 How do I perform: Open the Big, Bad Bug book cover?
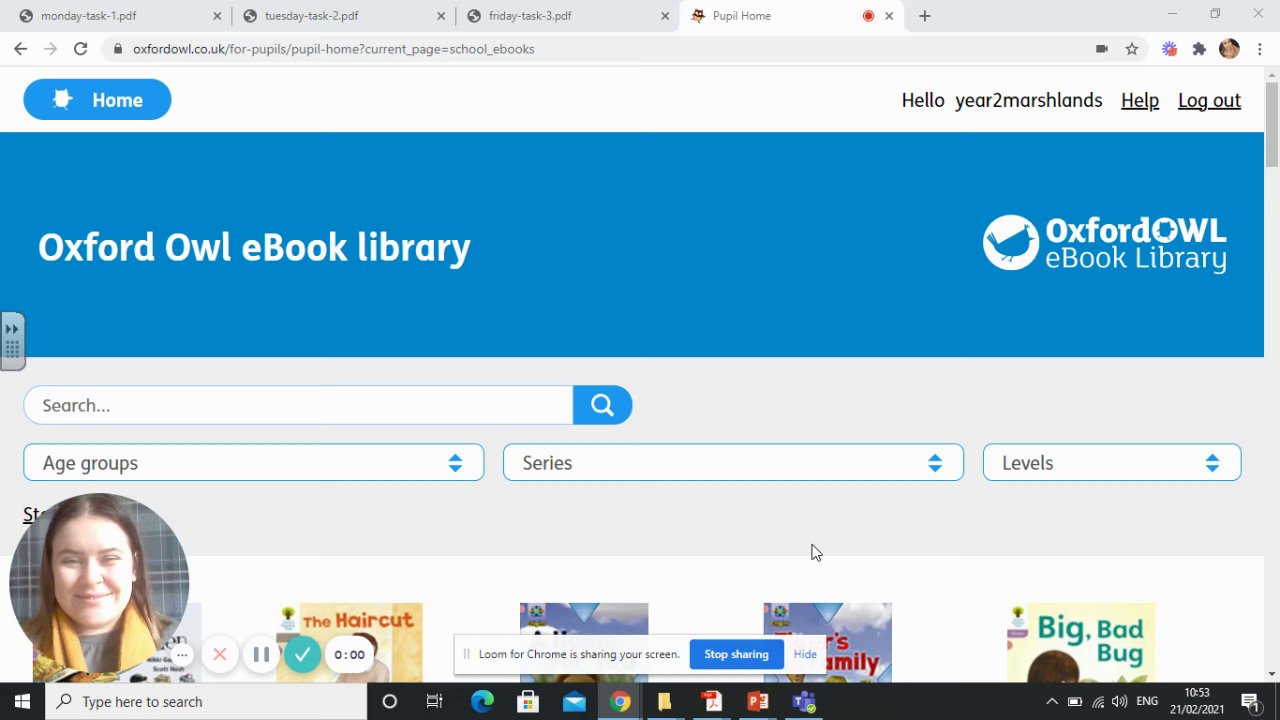pyautogui.click(x=1081, y=643)
